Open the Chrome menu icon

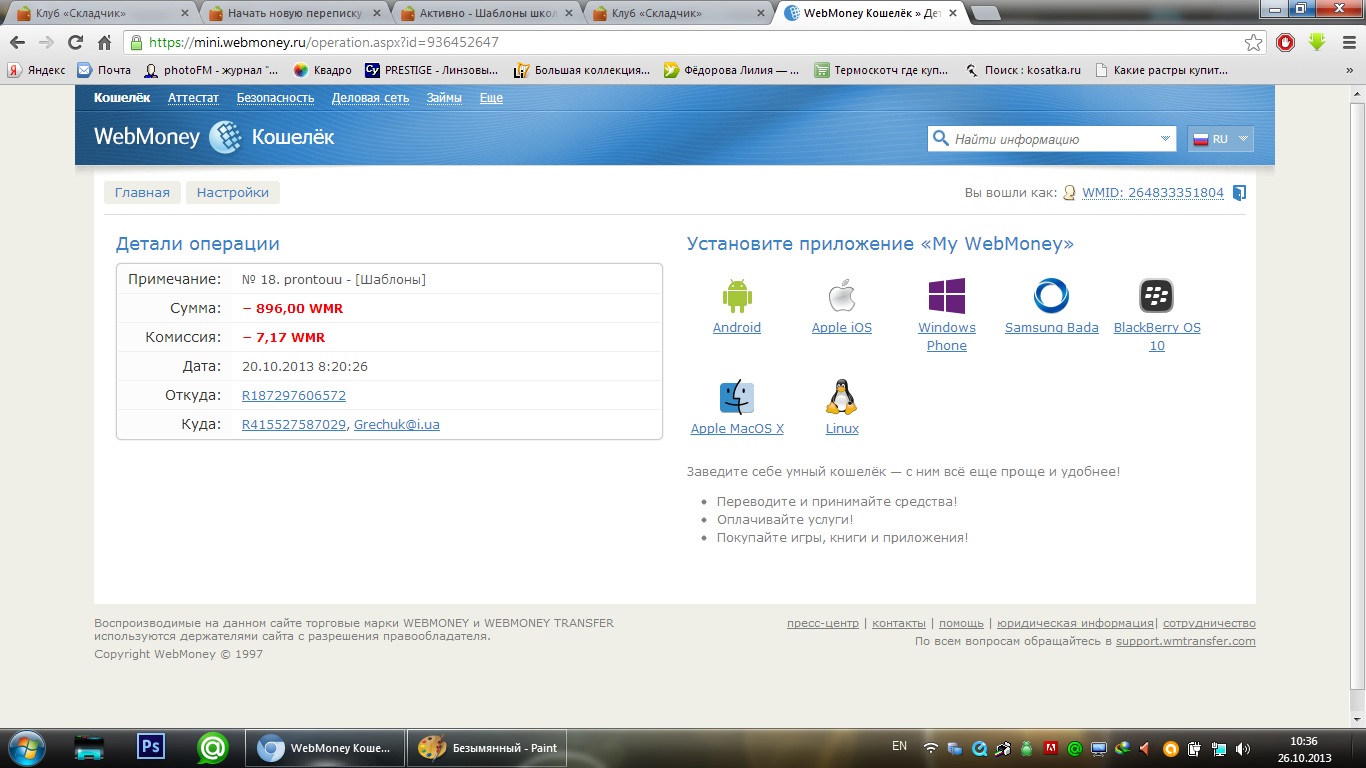[x=1347, y=43]
